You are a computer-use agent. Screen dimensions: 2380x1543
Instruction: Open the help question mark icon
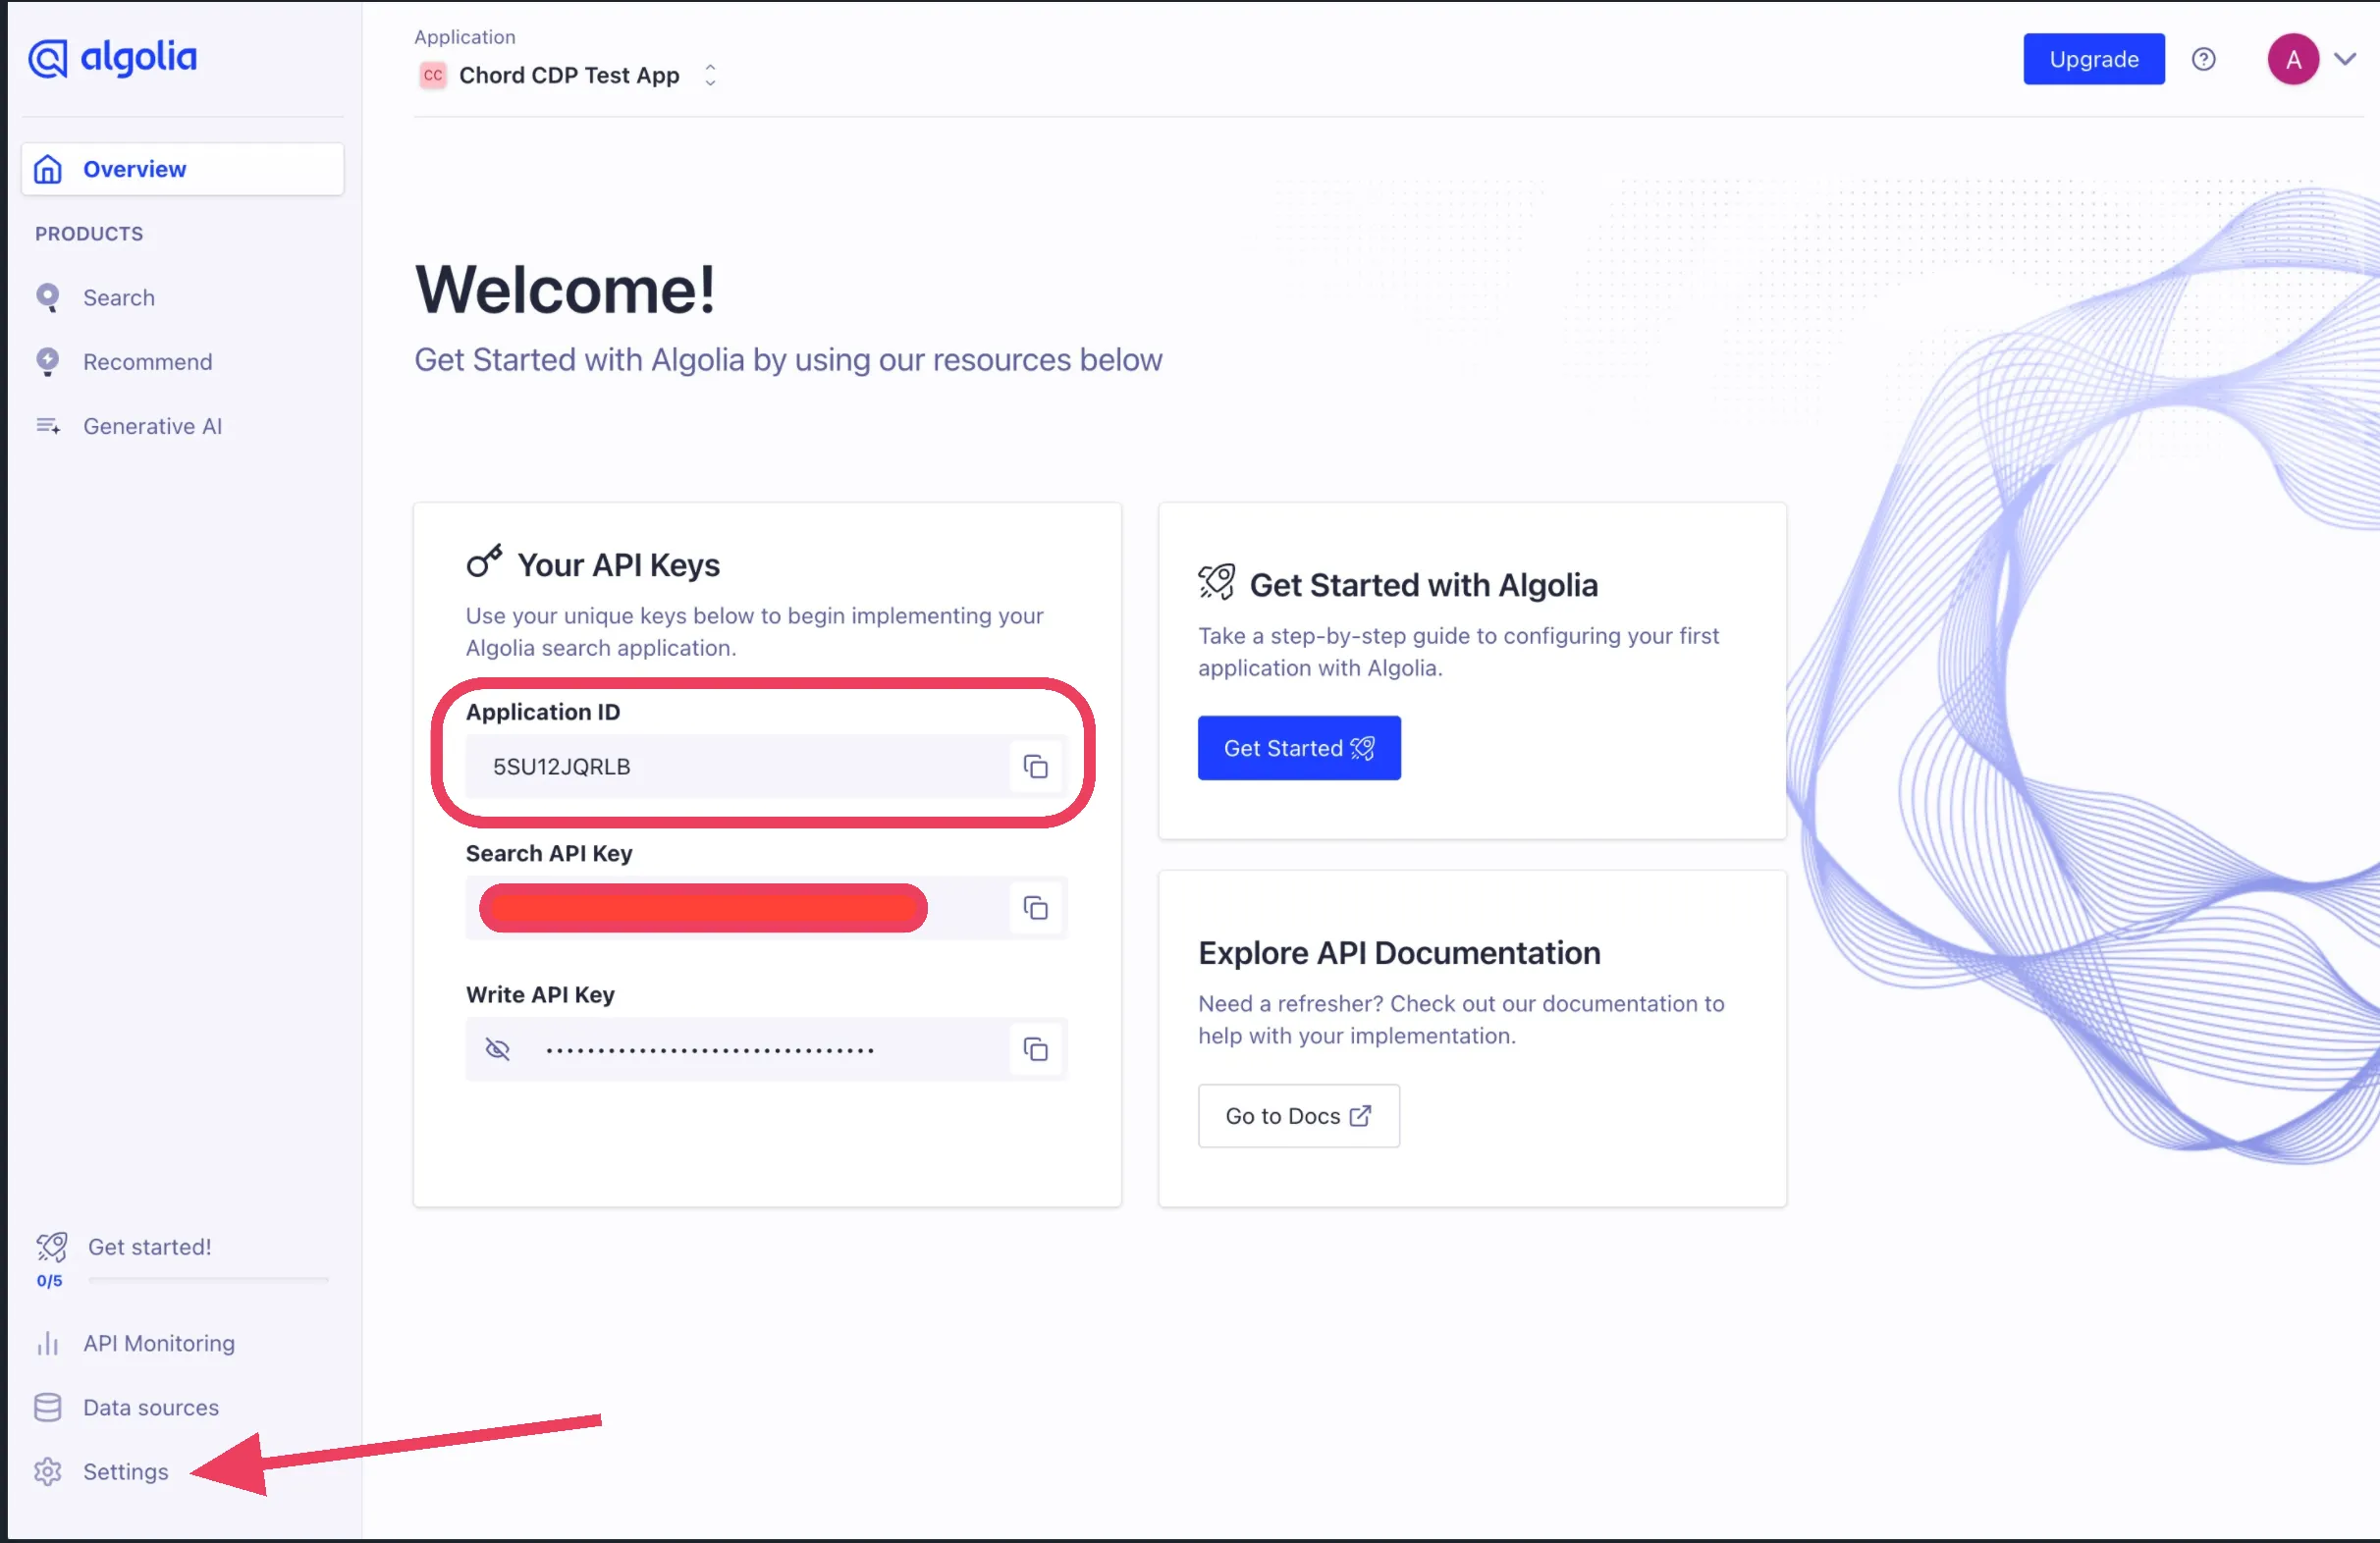2203,59
